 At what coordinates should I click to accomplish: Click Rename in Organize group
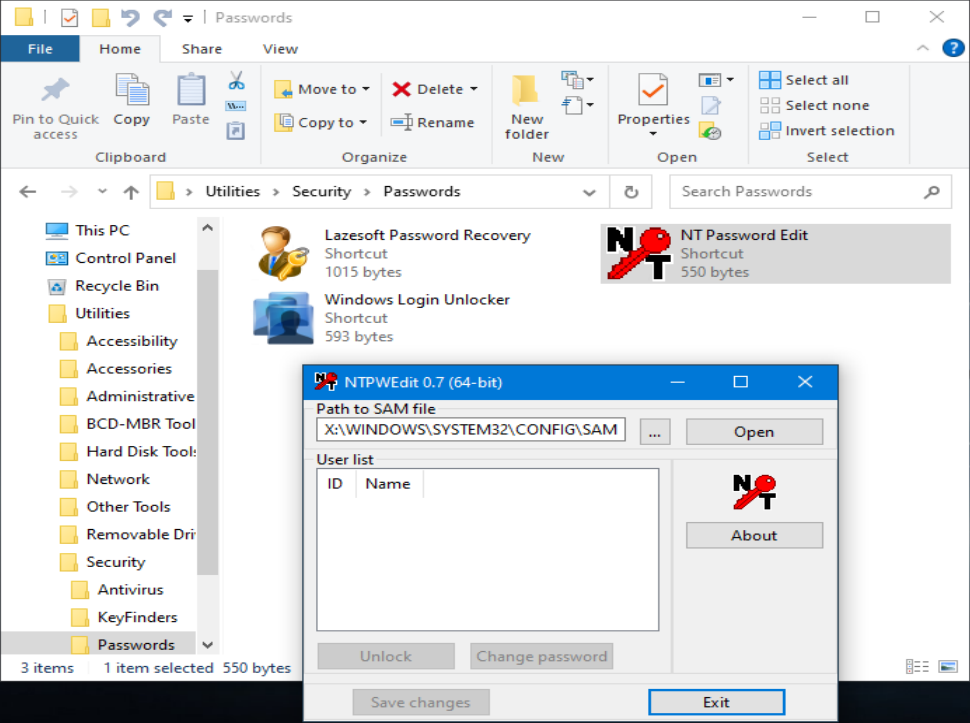[432, 122]
